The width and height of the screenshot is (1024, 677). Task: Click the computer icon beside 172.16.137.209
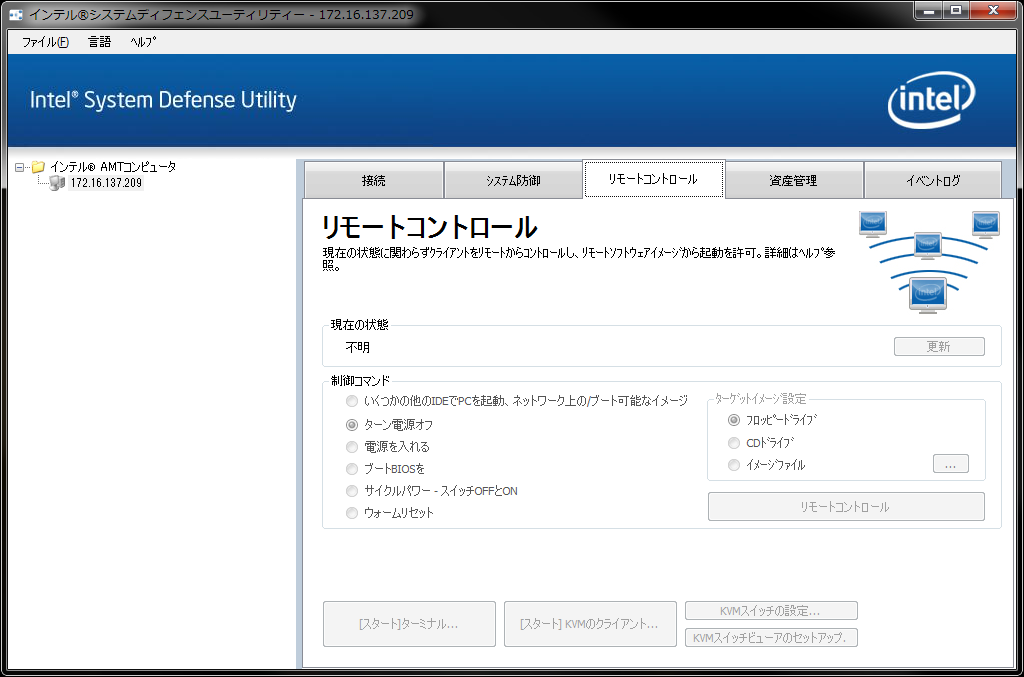pos(57,183)
